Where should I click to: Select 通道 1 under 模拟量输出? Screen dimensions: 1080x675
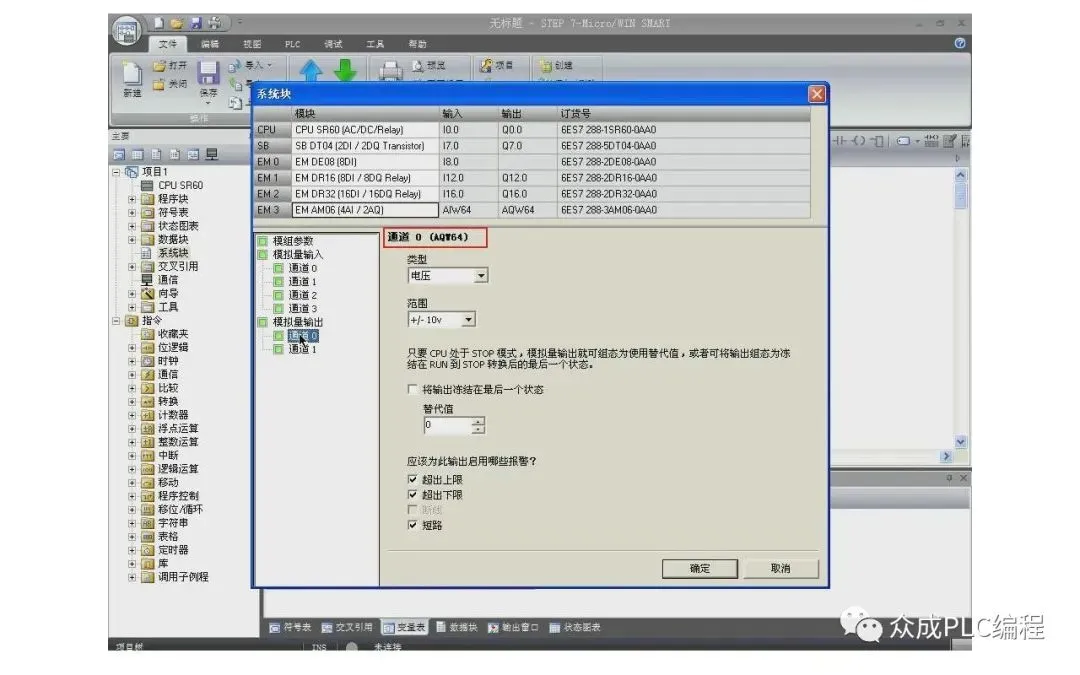pyautogui.click(x=302, y=349)
